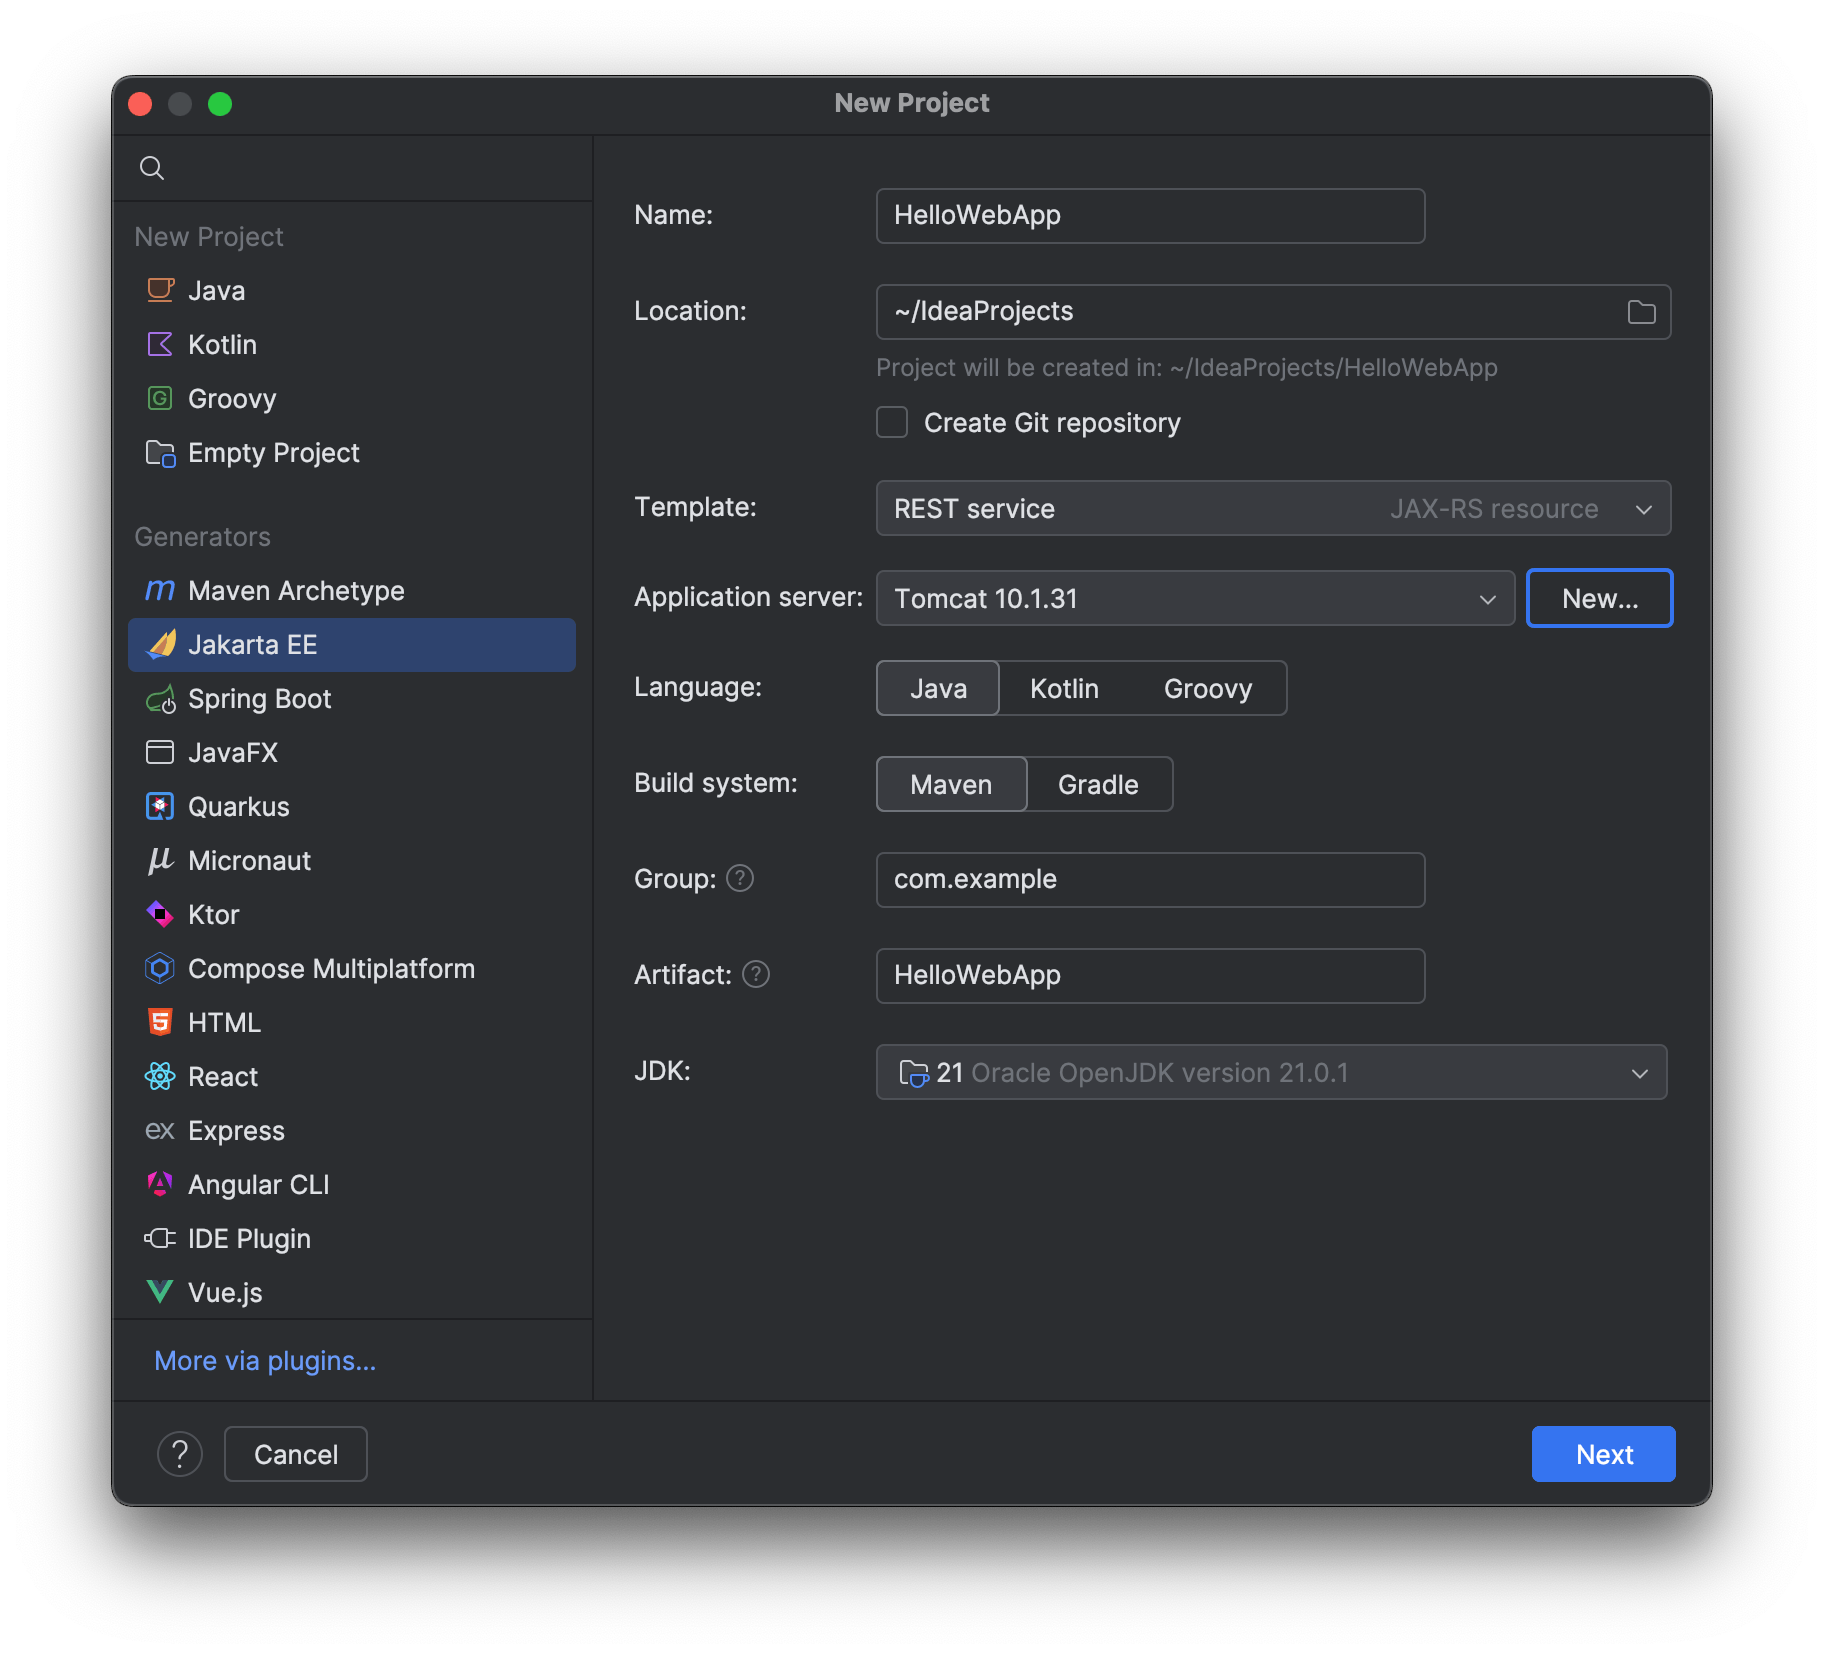
Task: Click the help icon next to Group
Action: pos(740,879)
